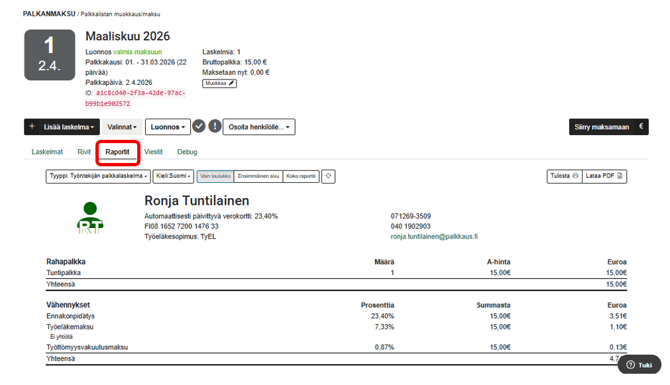670x385 pixels.
Task: Expand the Valinnat dropdown
Action: click(122, 127)
